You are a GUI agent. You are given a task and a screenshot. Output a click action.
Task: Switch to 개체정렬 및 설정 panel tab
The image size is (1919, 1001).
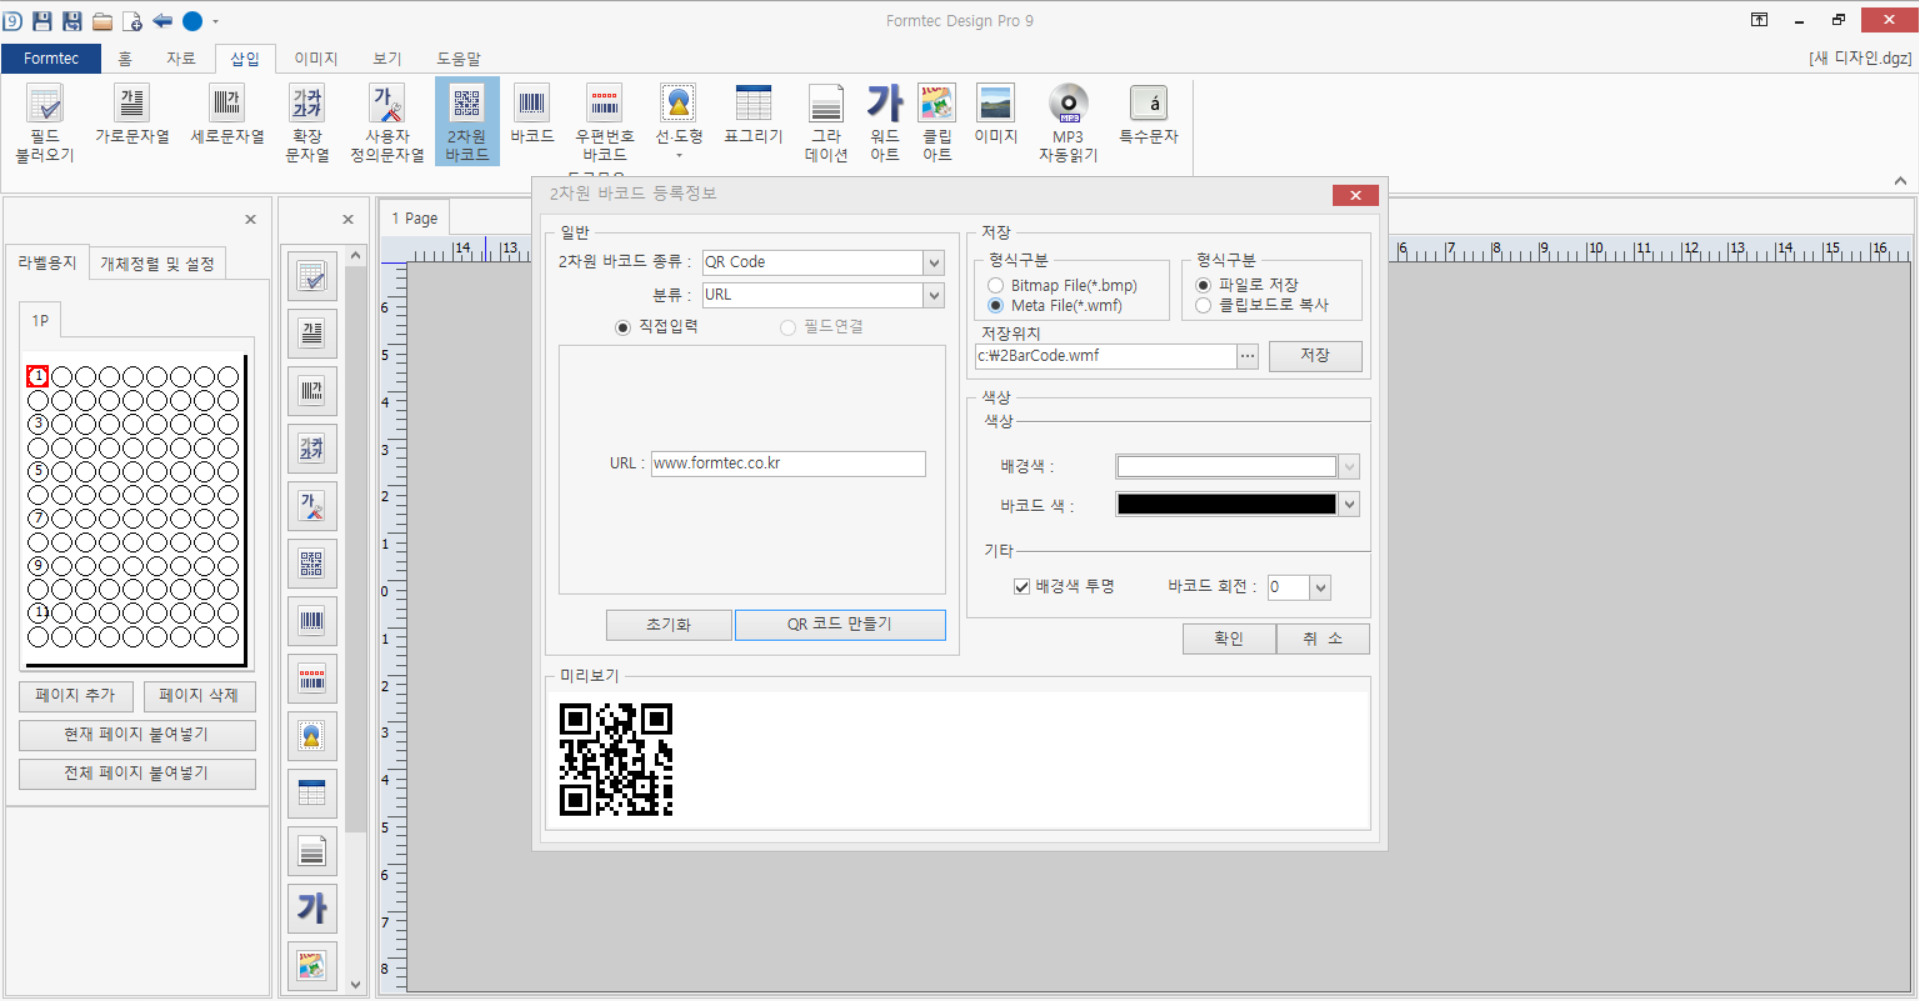click(157, 263)
